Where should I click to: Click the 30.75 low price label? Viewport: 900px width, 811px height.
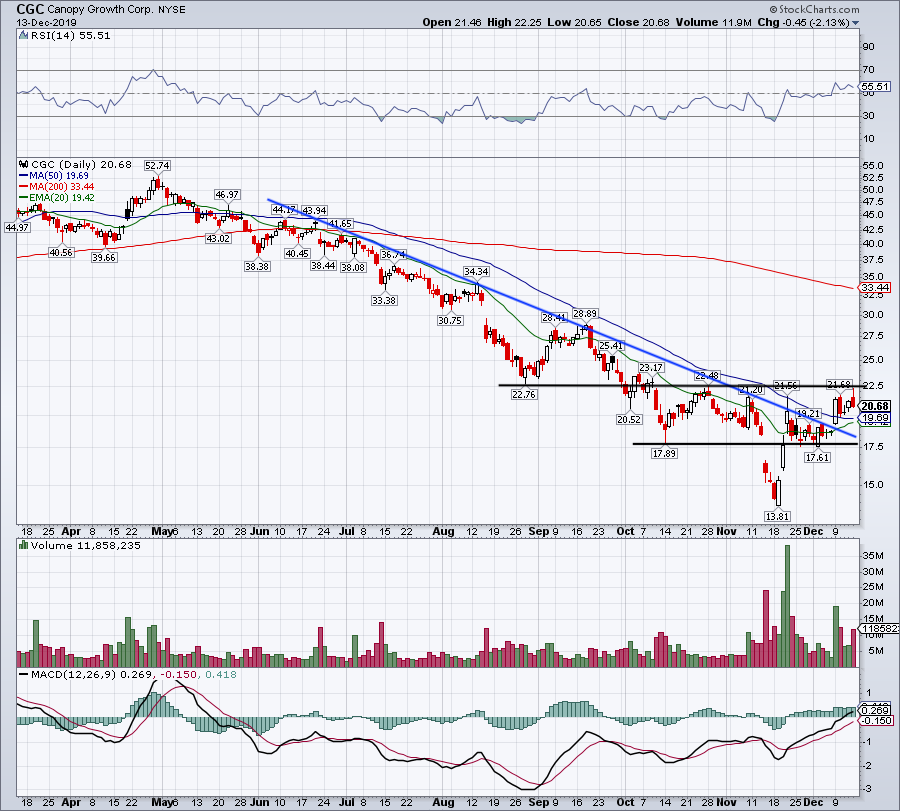coord(450,321)
